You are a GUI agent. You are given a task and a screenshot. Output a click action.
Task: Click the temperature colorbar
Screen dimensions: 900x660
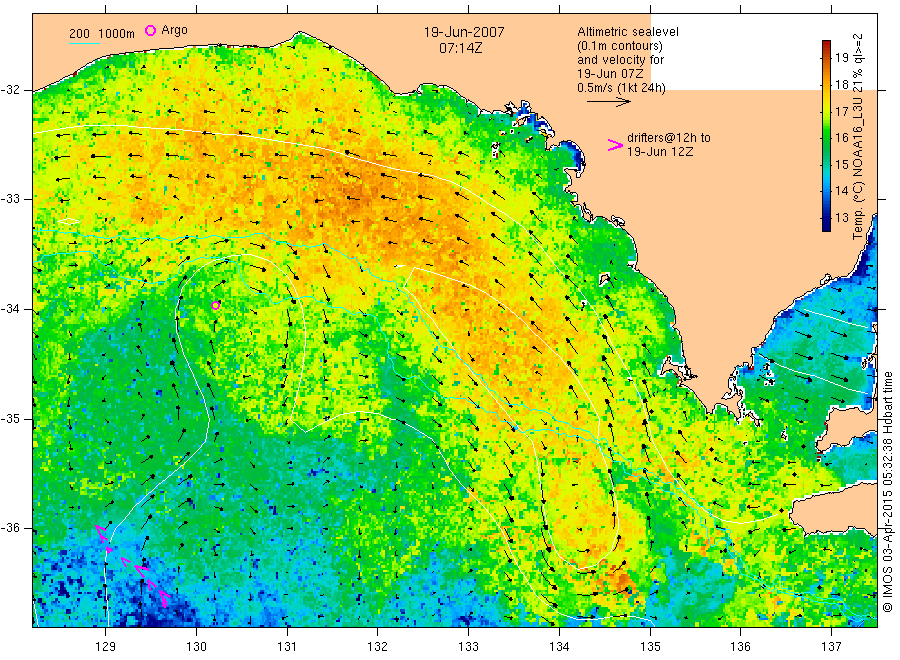(826, 136)
